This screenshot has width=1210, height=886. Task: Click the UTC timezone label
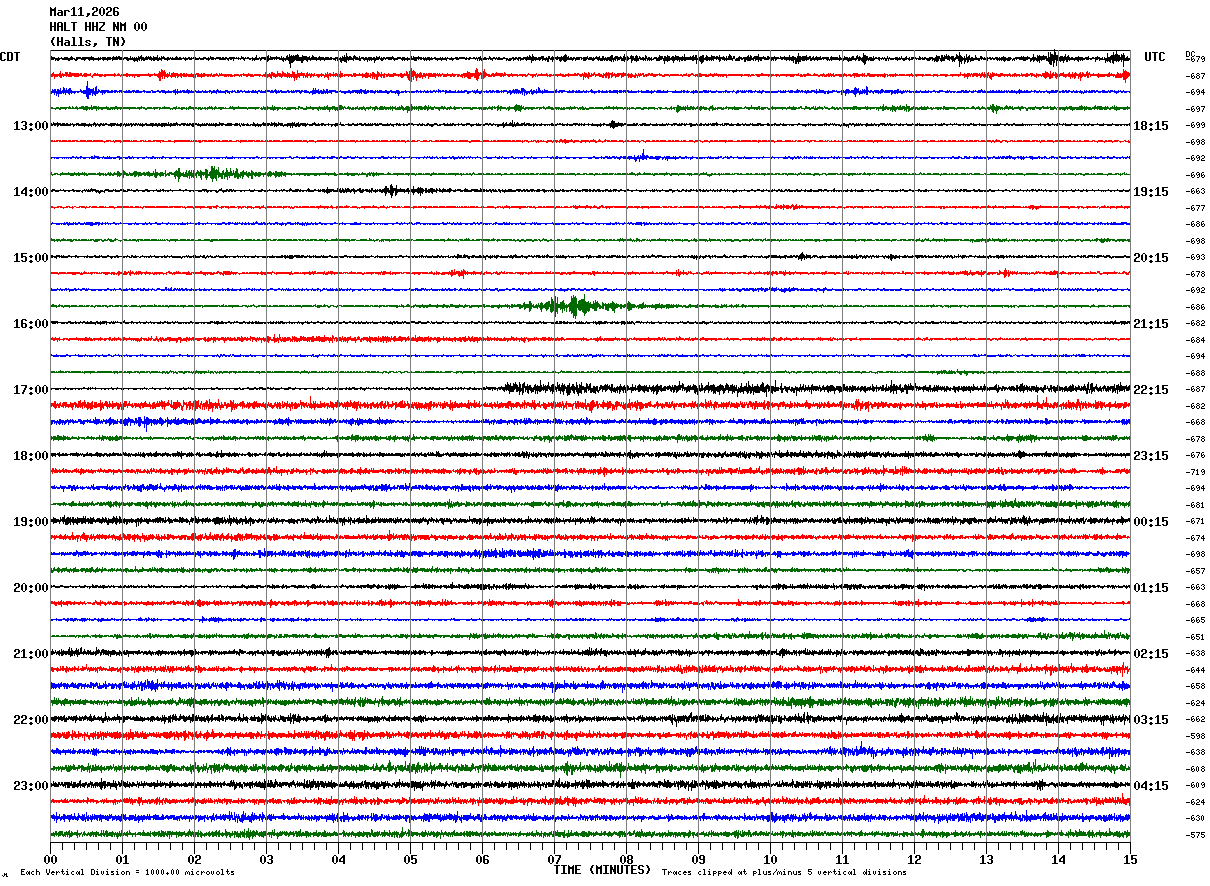click(1155, 57)
